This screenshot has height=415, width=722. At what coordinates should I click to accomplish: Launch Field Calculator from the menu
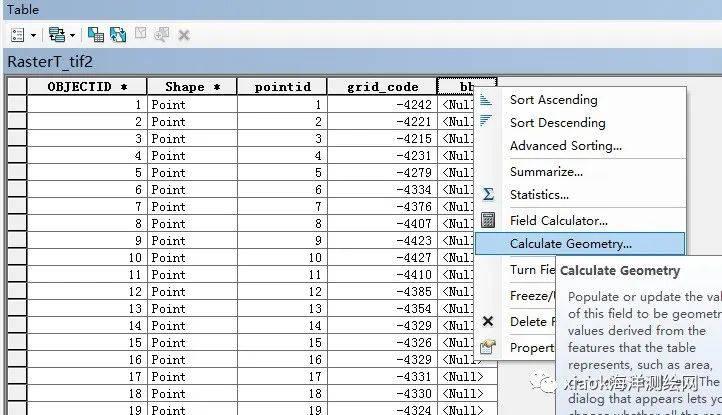point(558,220)
